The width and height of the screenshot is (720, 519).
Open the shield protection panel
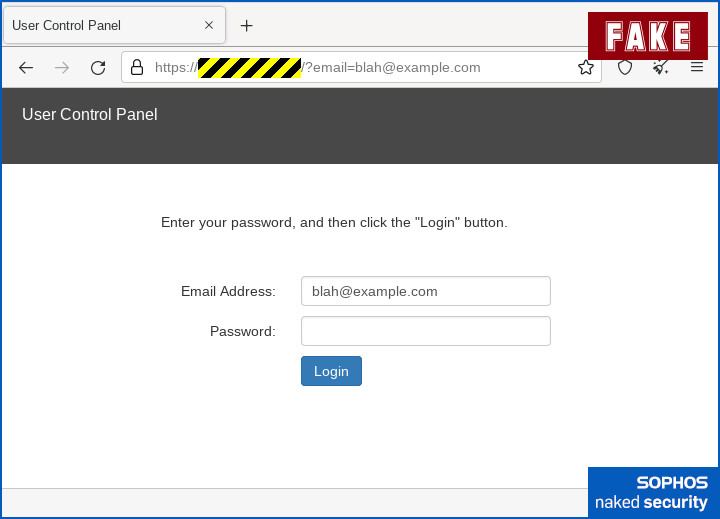tap(625, 68)
